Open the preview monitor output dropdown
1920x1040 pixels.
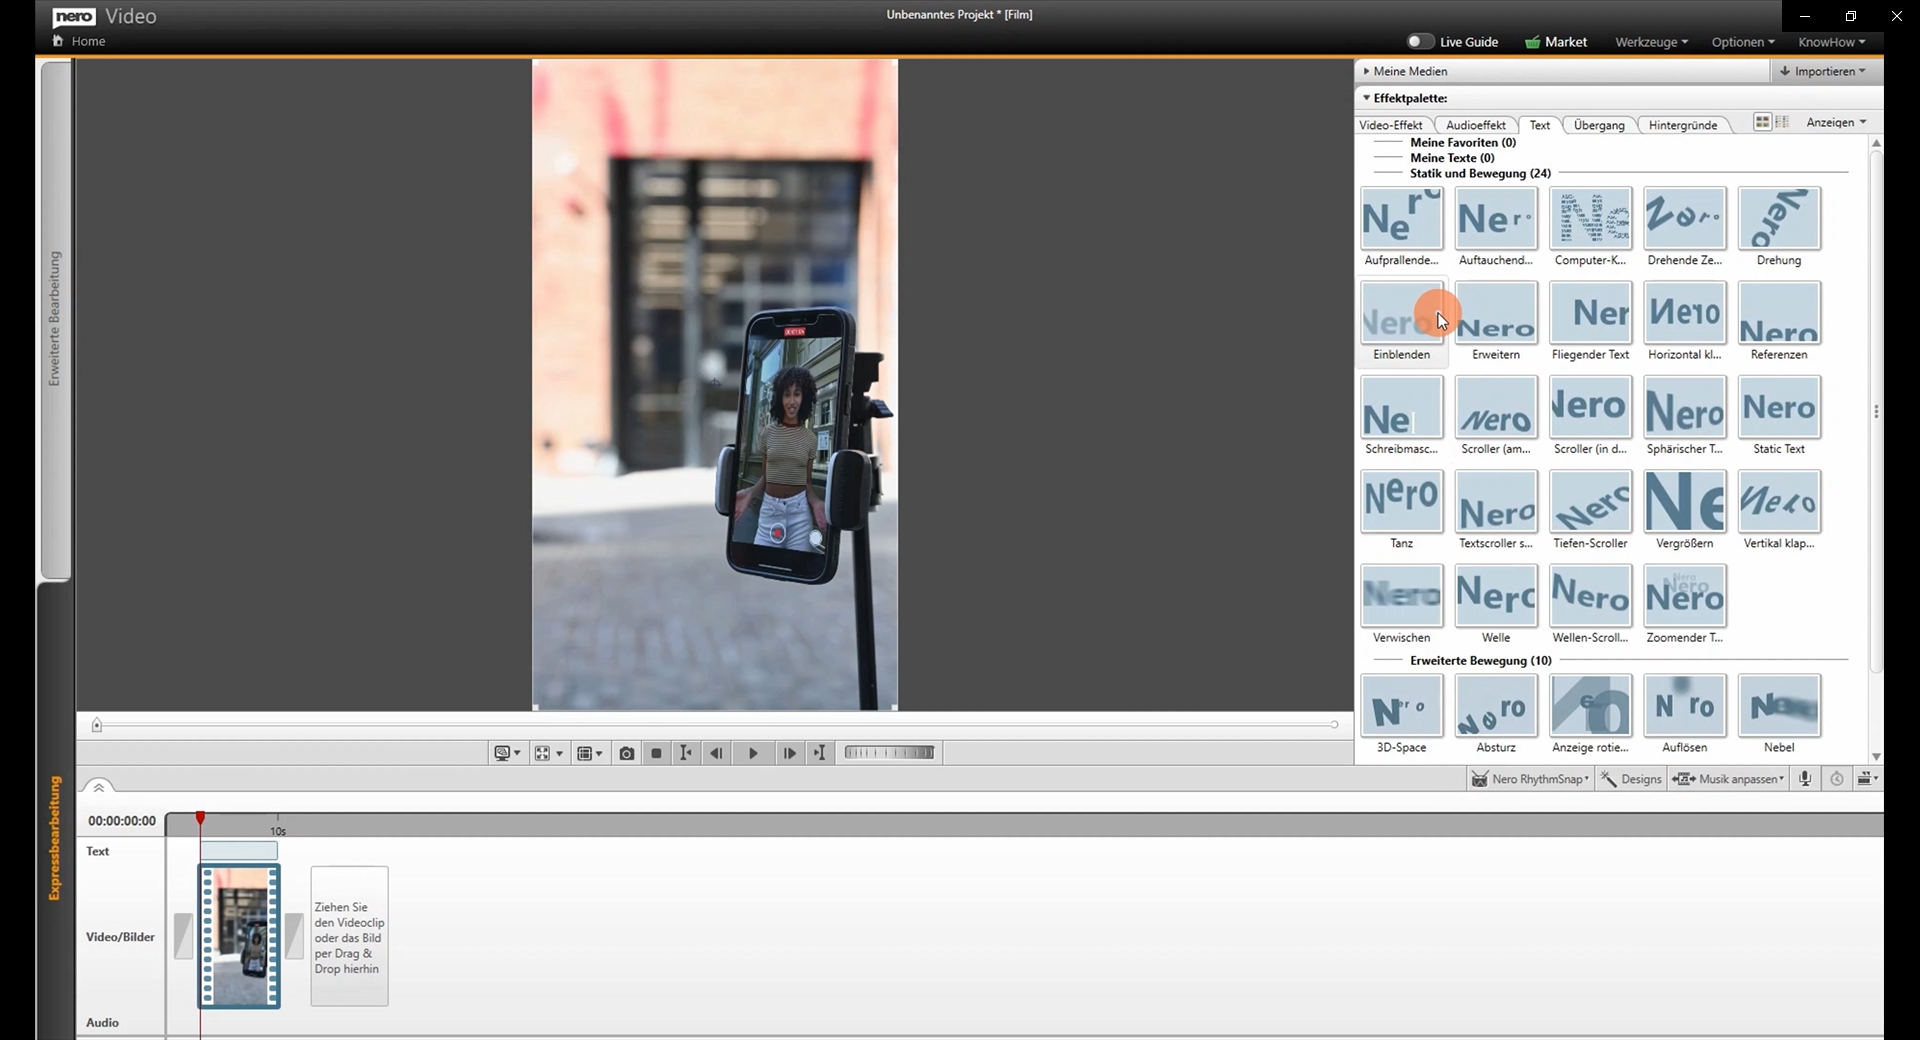pos(507,753)
